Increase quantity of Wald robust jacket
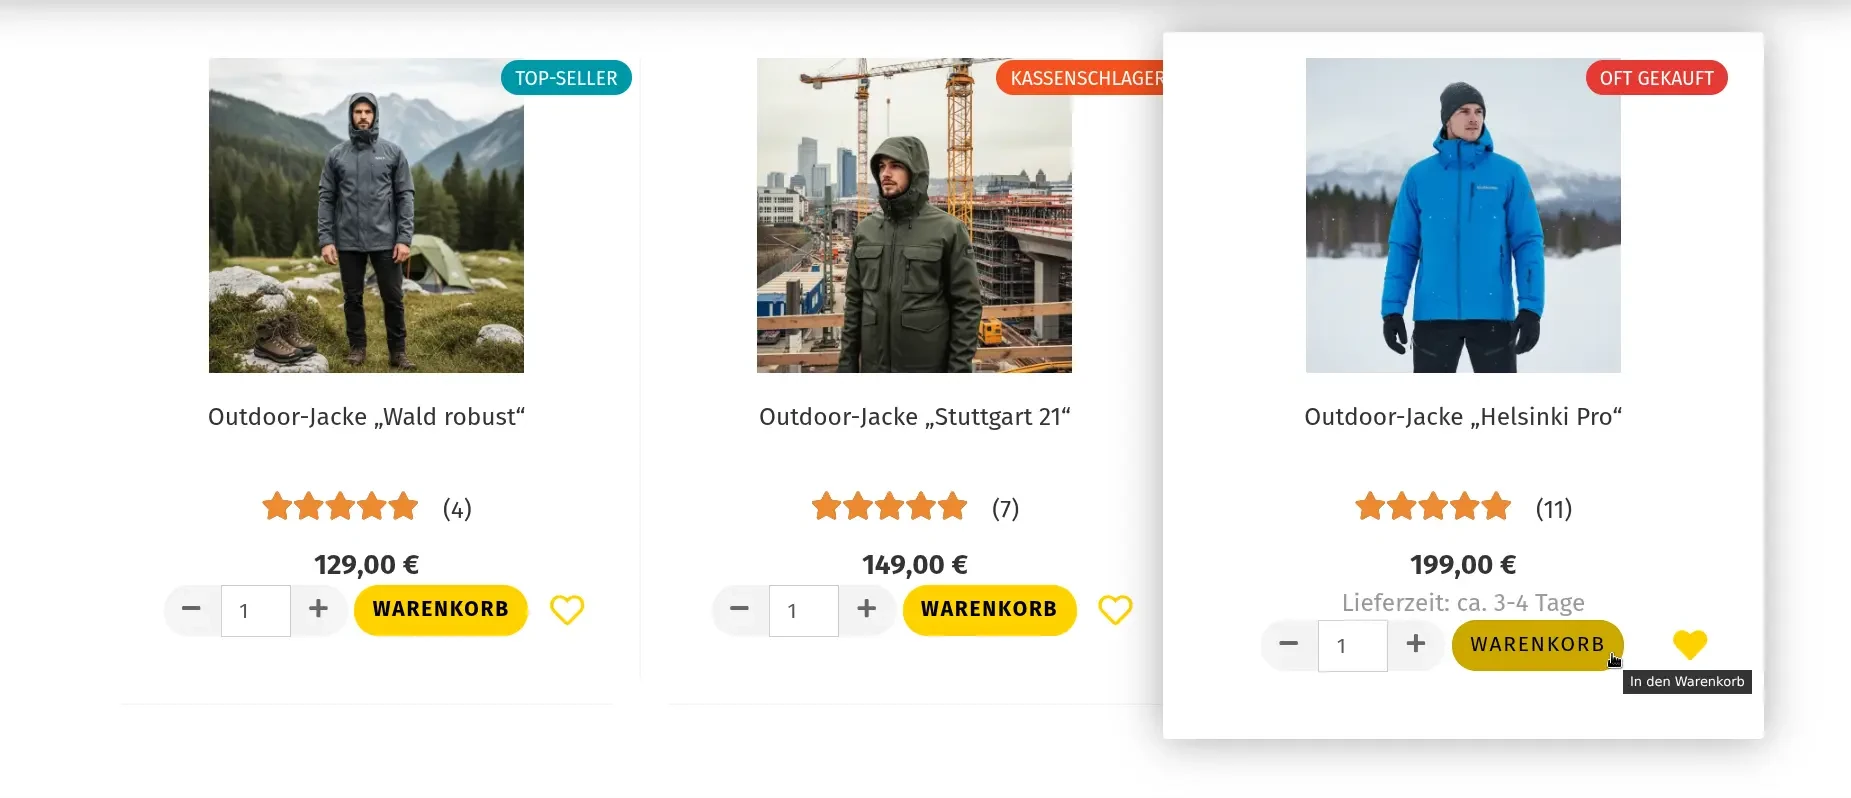Viewport: 1851px width, 798px height. coord(318,610)
